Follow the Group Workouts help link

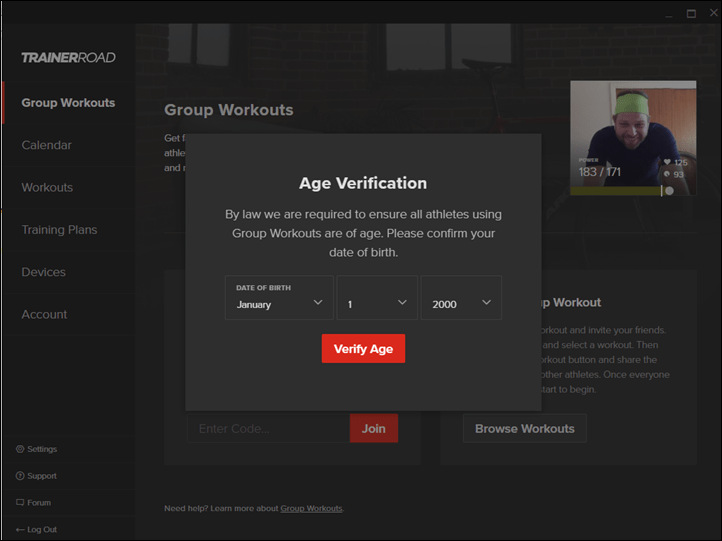click(311, 508)
